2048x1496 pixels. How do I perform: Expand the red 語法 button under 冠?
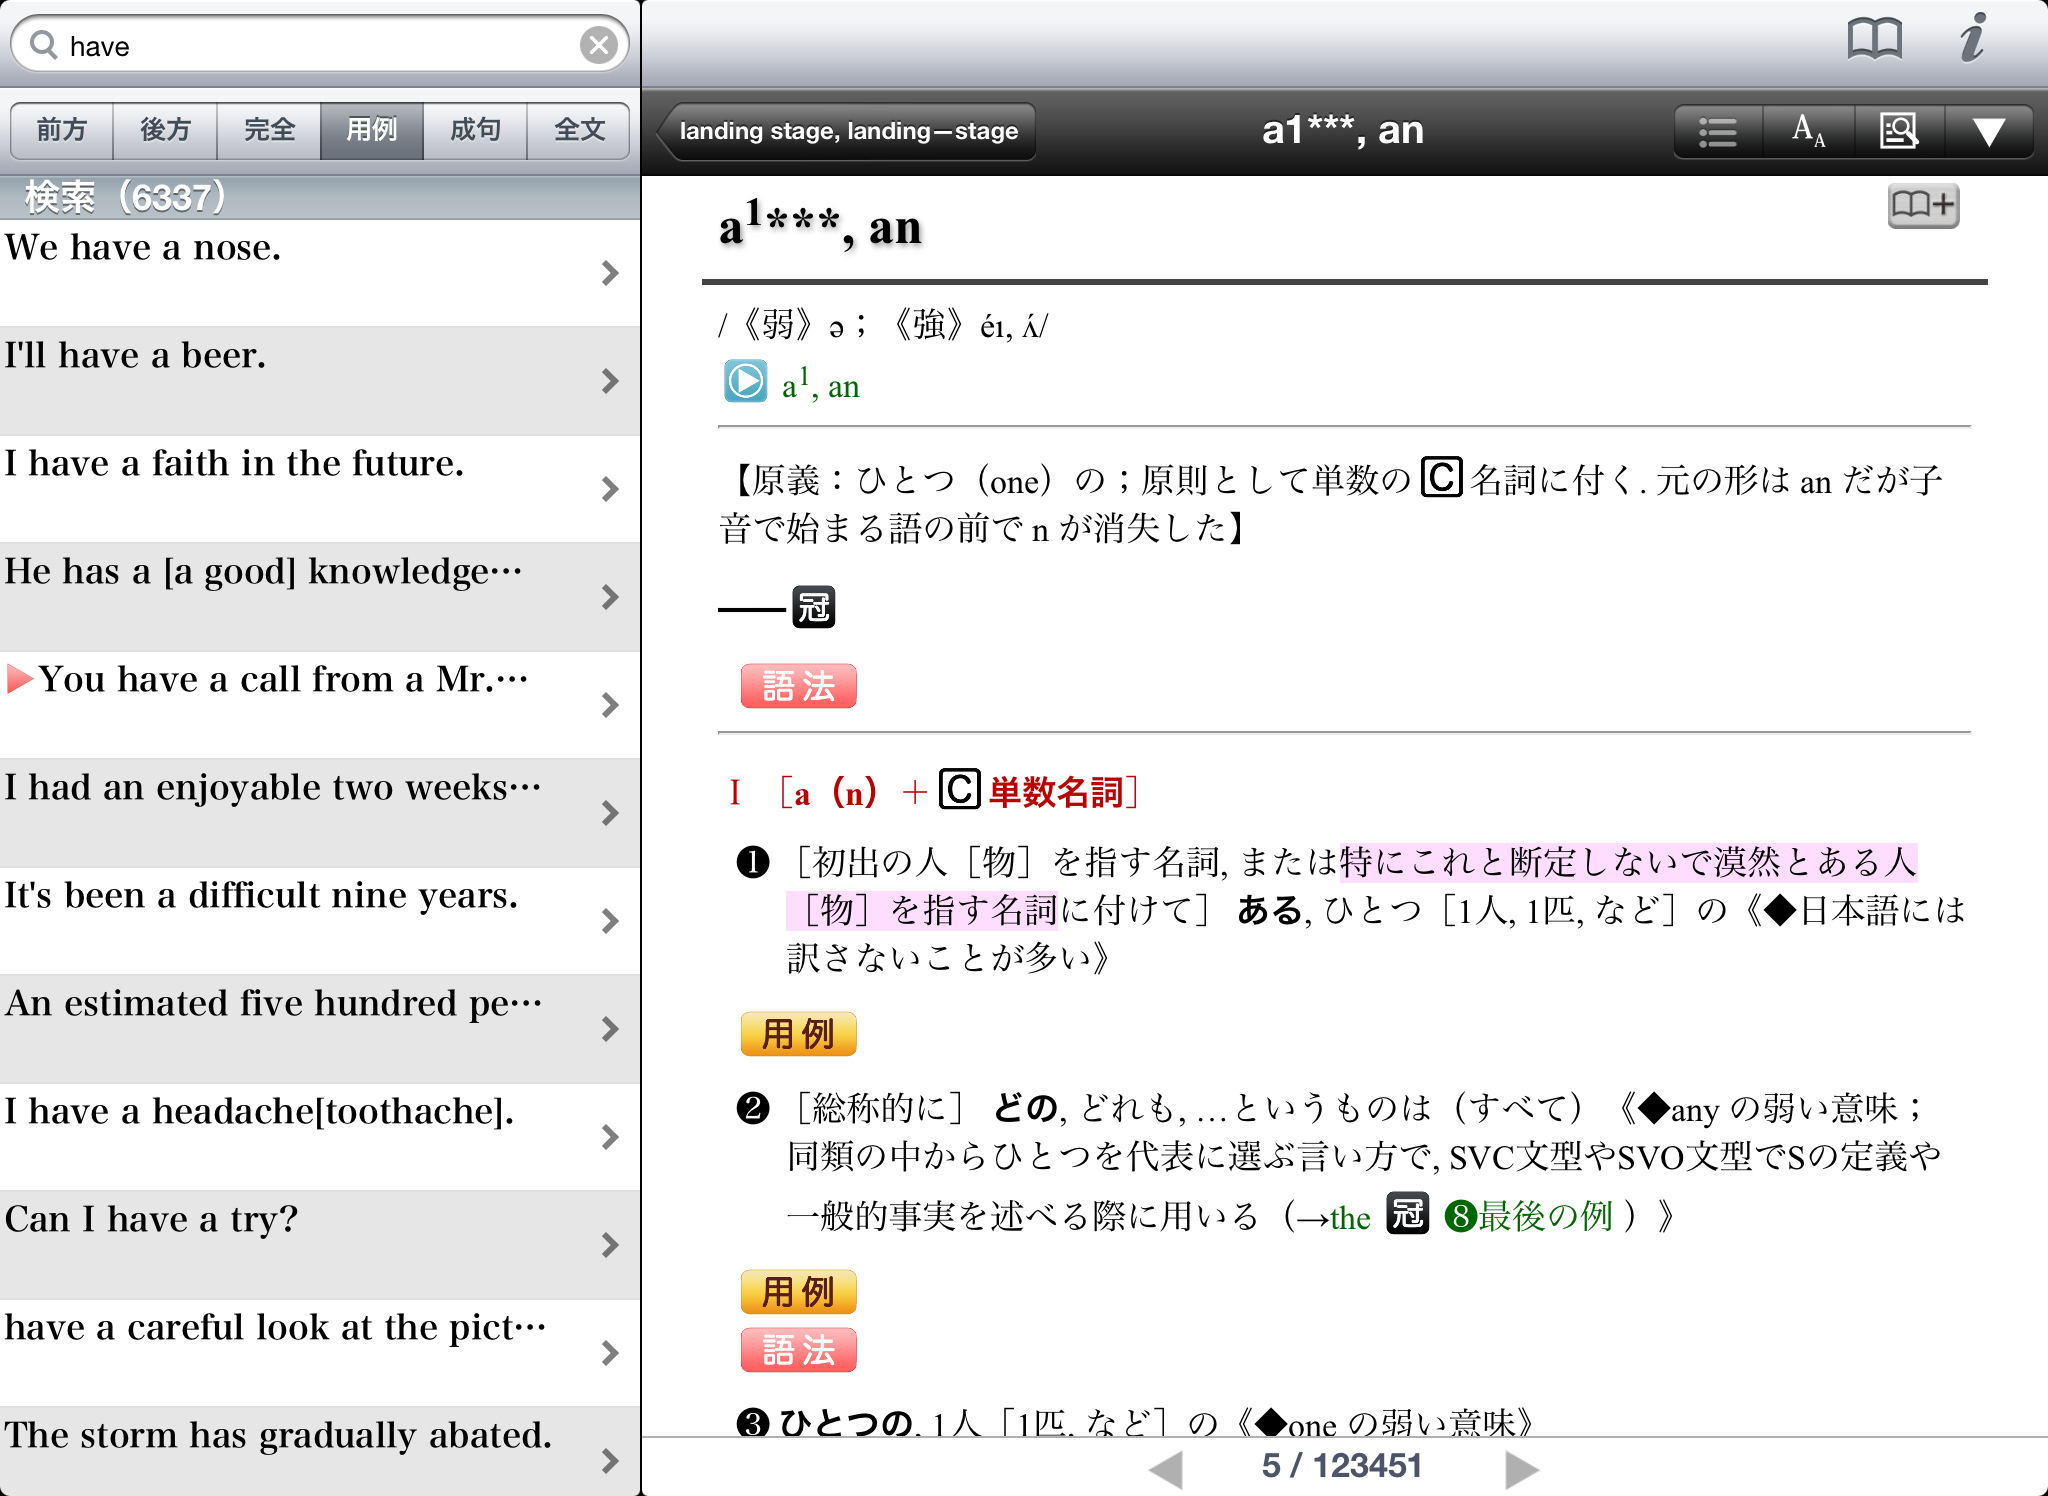click(798, 686)
